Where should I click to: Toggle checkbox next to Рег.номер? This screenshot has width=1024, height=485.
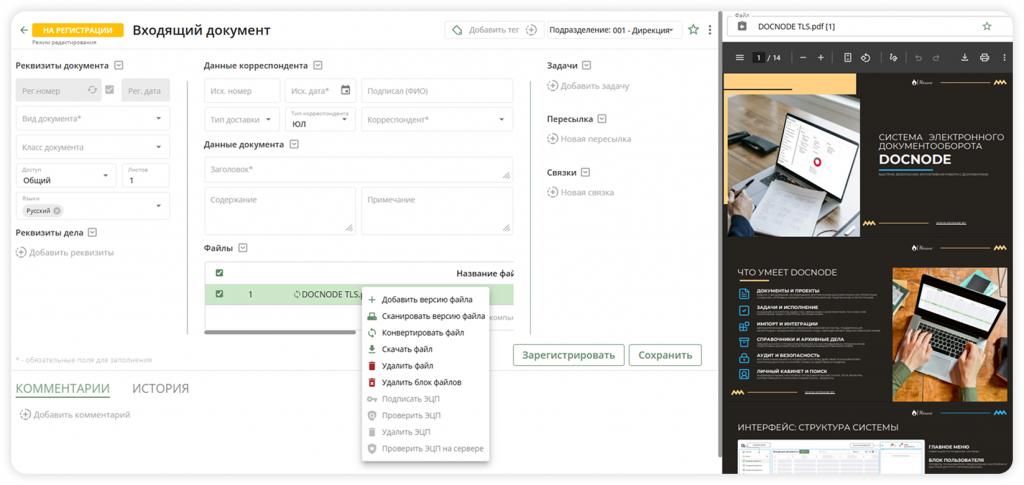pyautogui.click(x=110, y=89)
